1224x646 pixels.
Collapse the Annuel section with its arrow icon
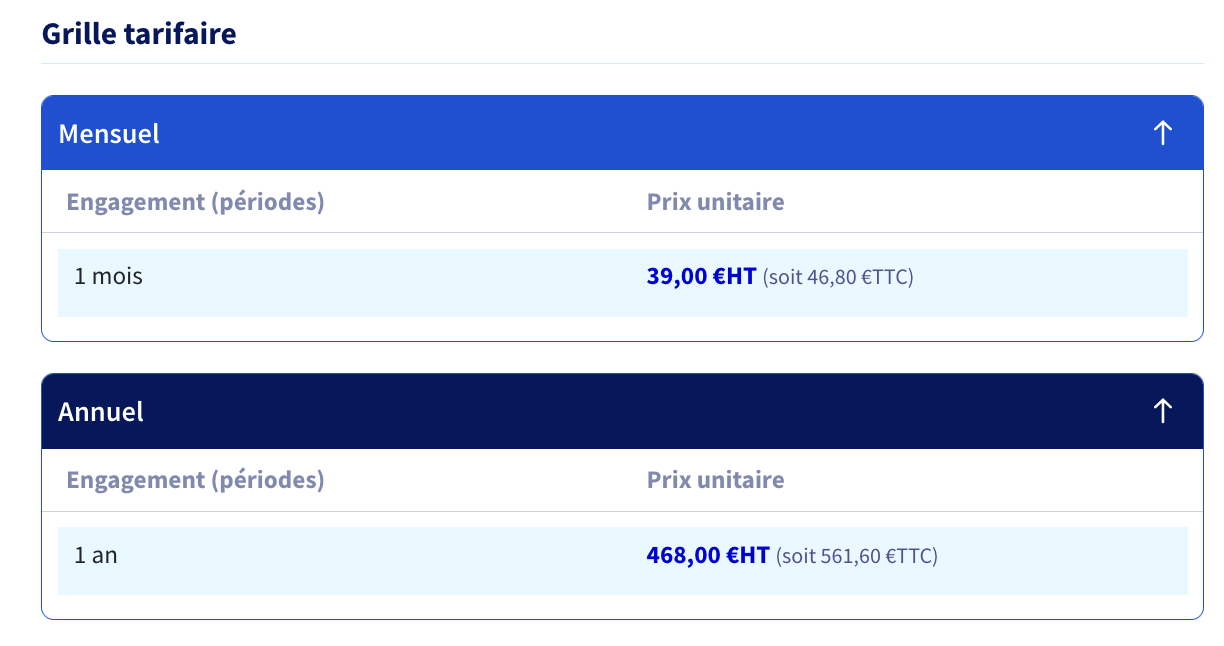(1162, 411)
